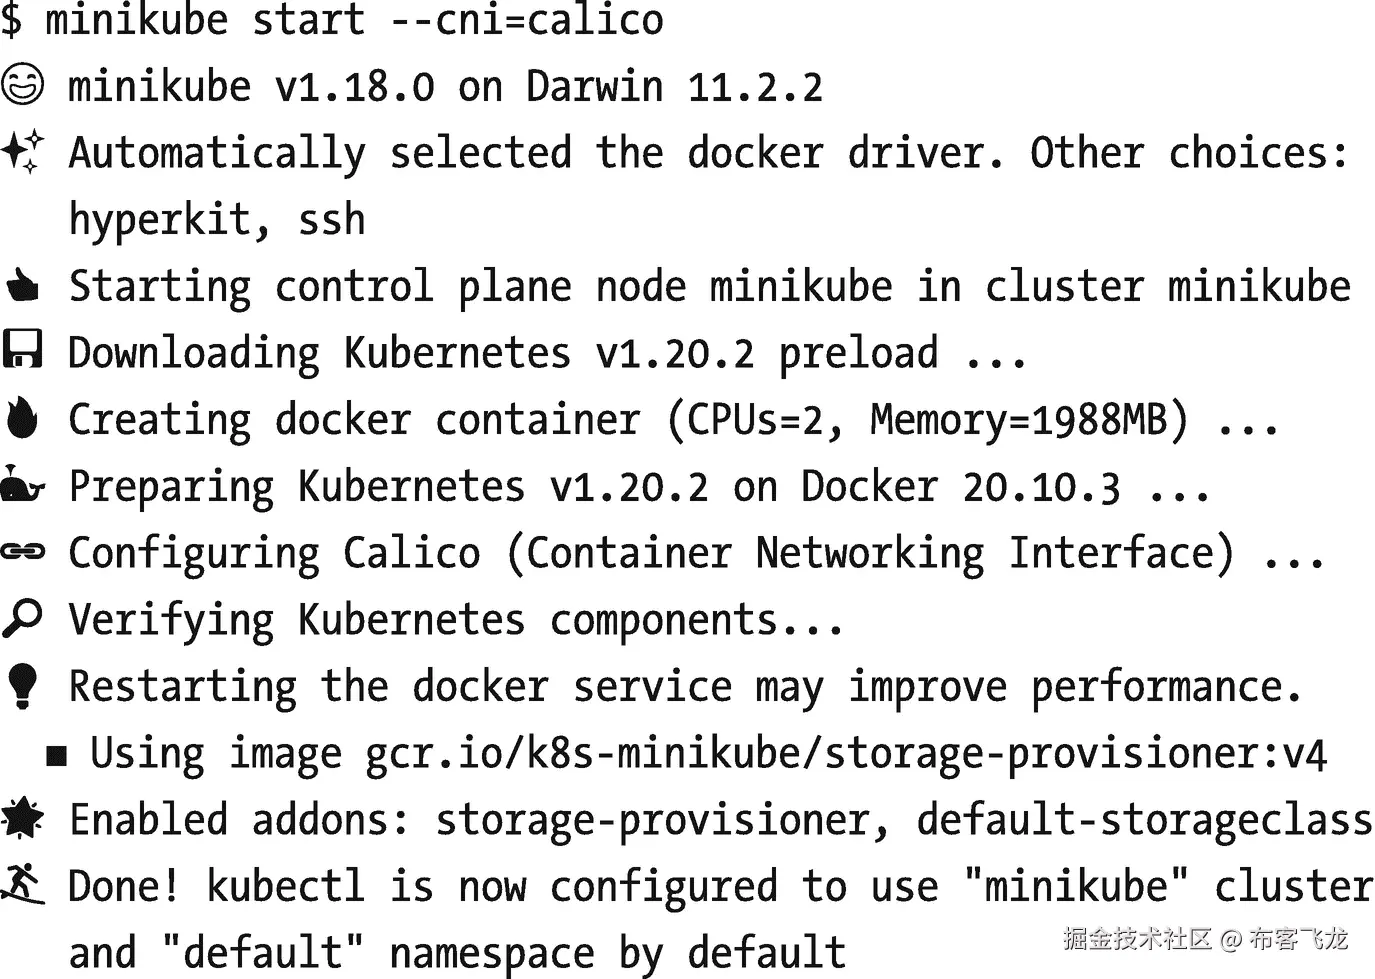Click the floppy disk icon beside Downloading
This screenshot has height=979, width=1375.
[22, 351]
